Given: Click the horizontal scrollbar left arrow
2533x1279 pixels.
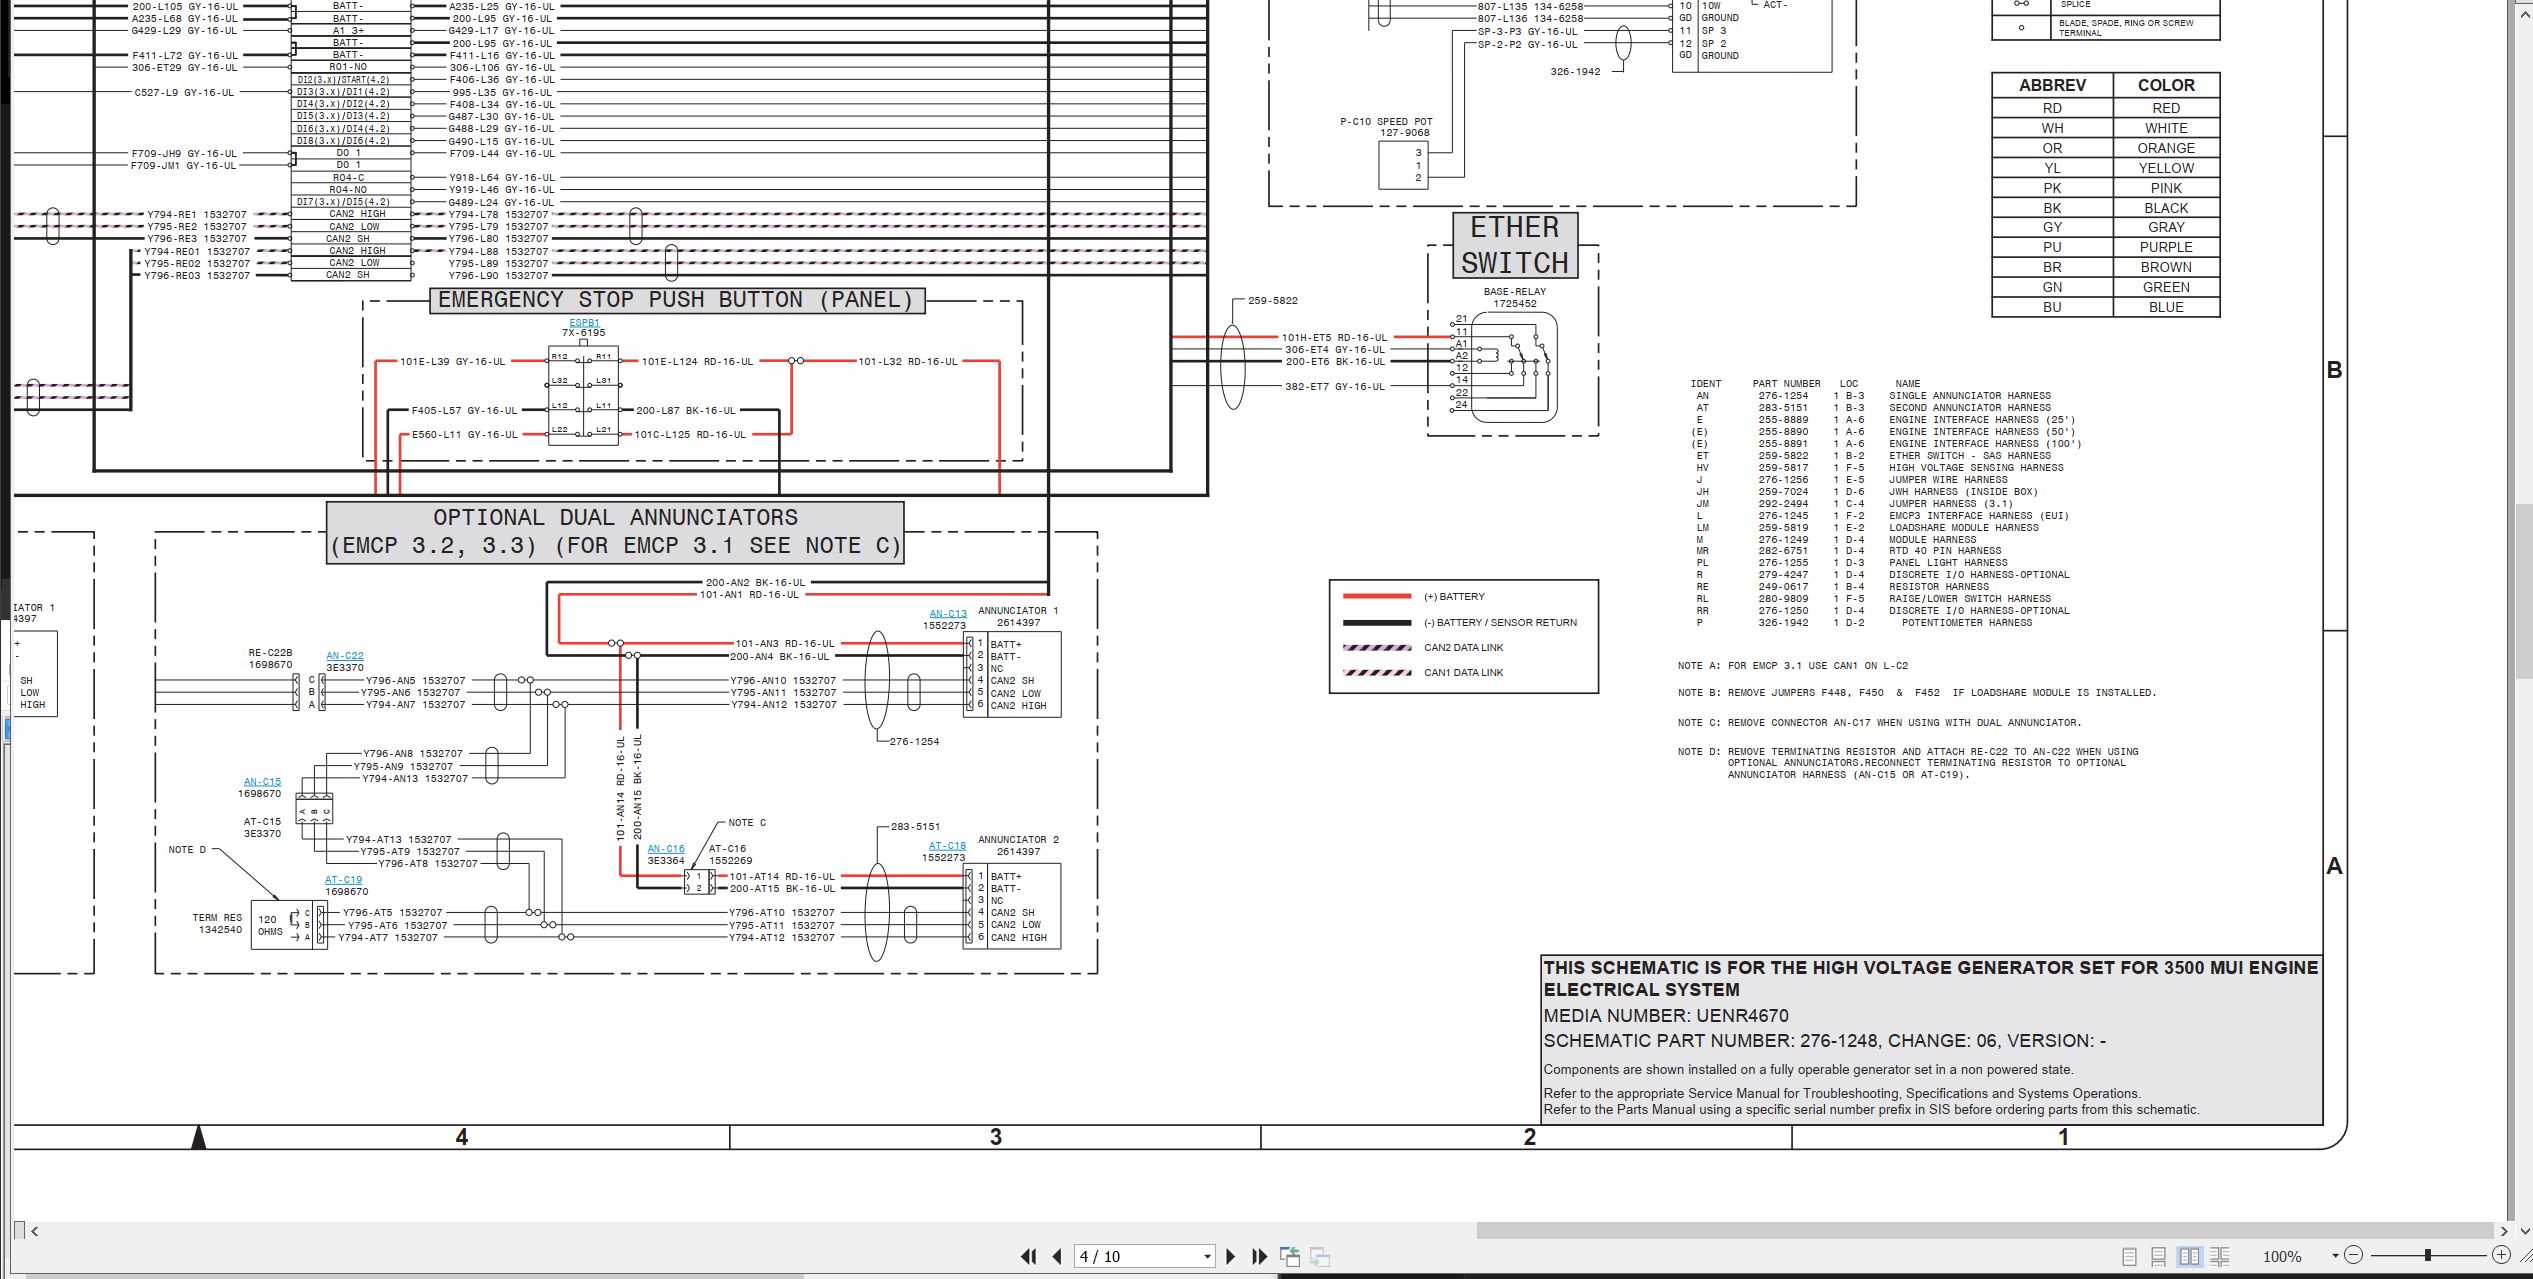Looking at the screenshot, I should pyautogui.click(x=35, y=1231).
